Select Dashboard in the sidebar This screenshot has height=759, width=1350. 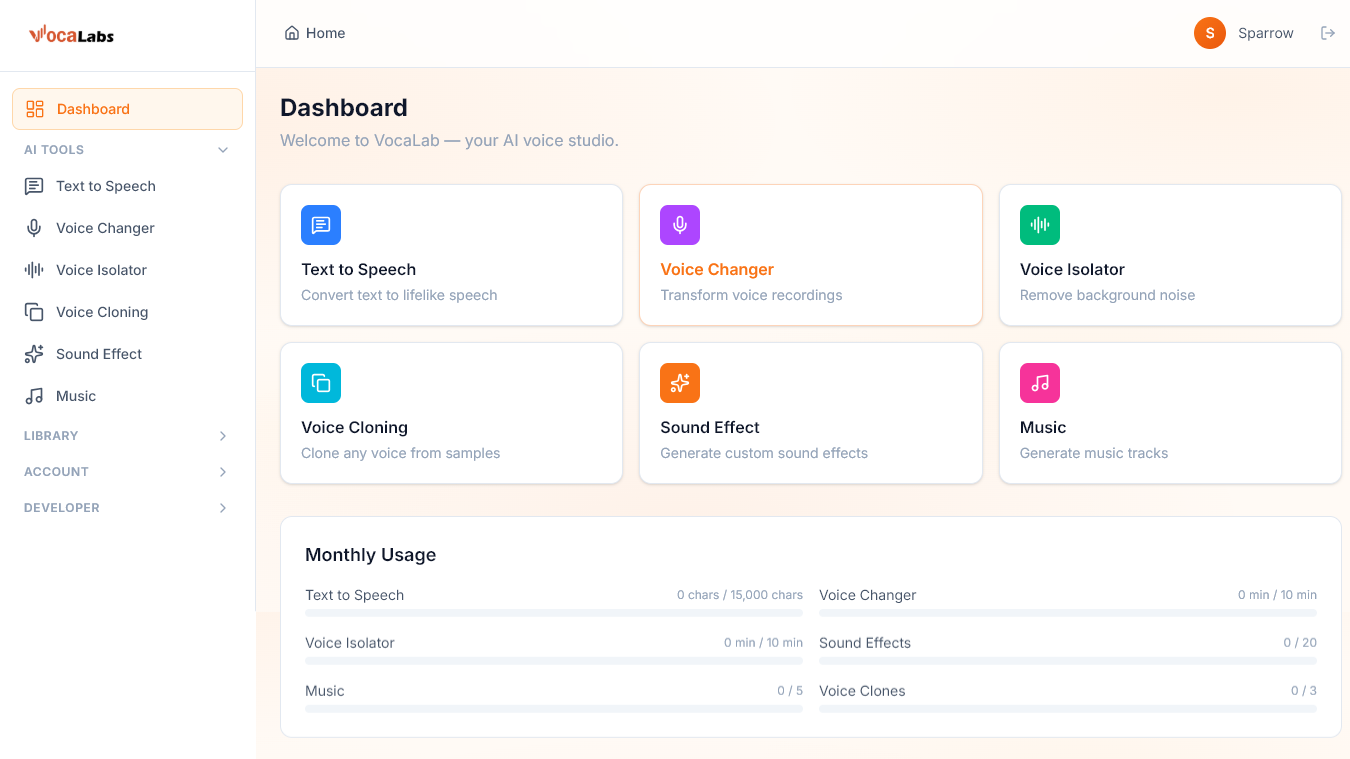pos(127,109)
